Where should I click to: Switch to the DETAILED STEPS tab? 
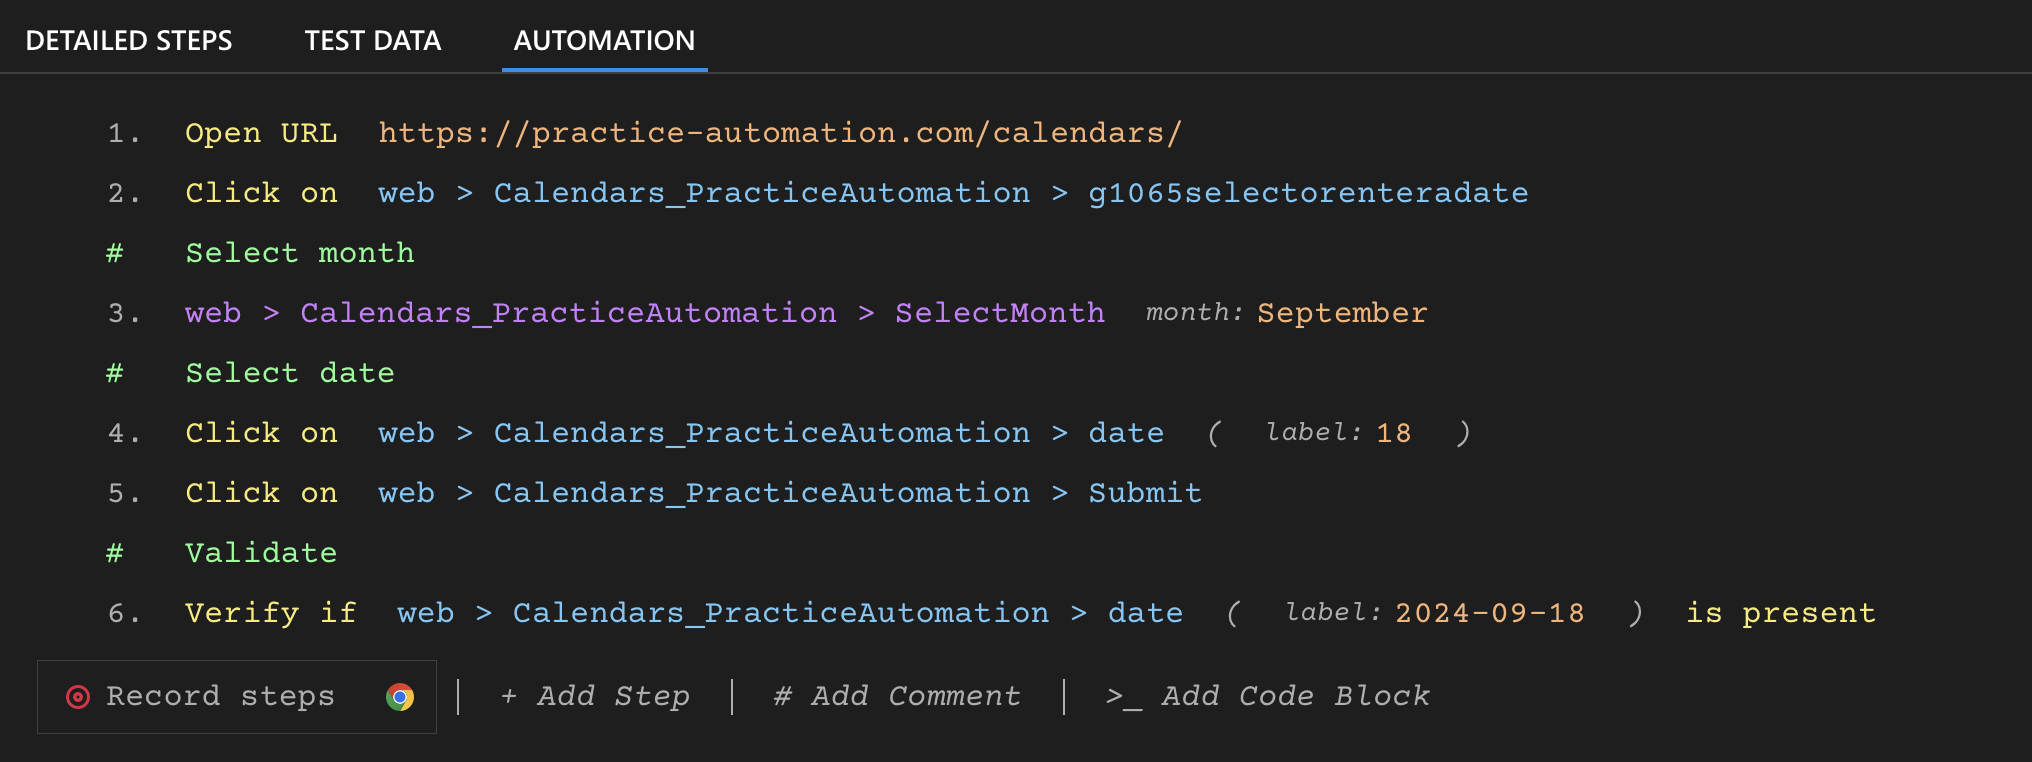coord(129,40)
